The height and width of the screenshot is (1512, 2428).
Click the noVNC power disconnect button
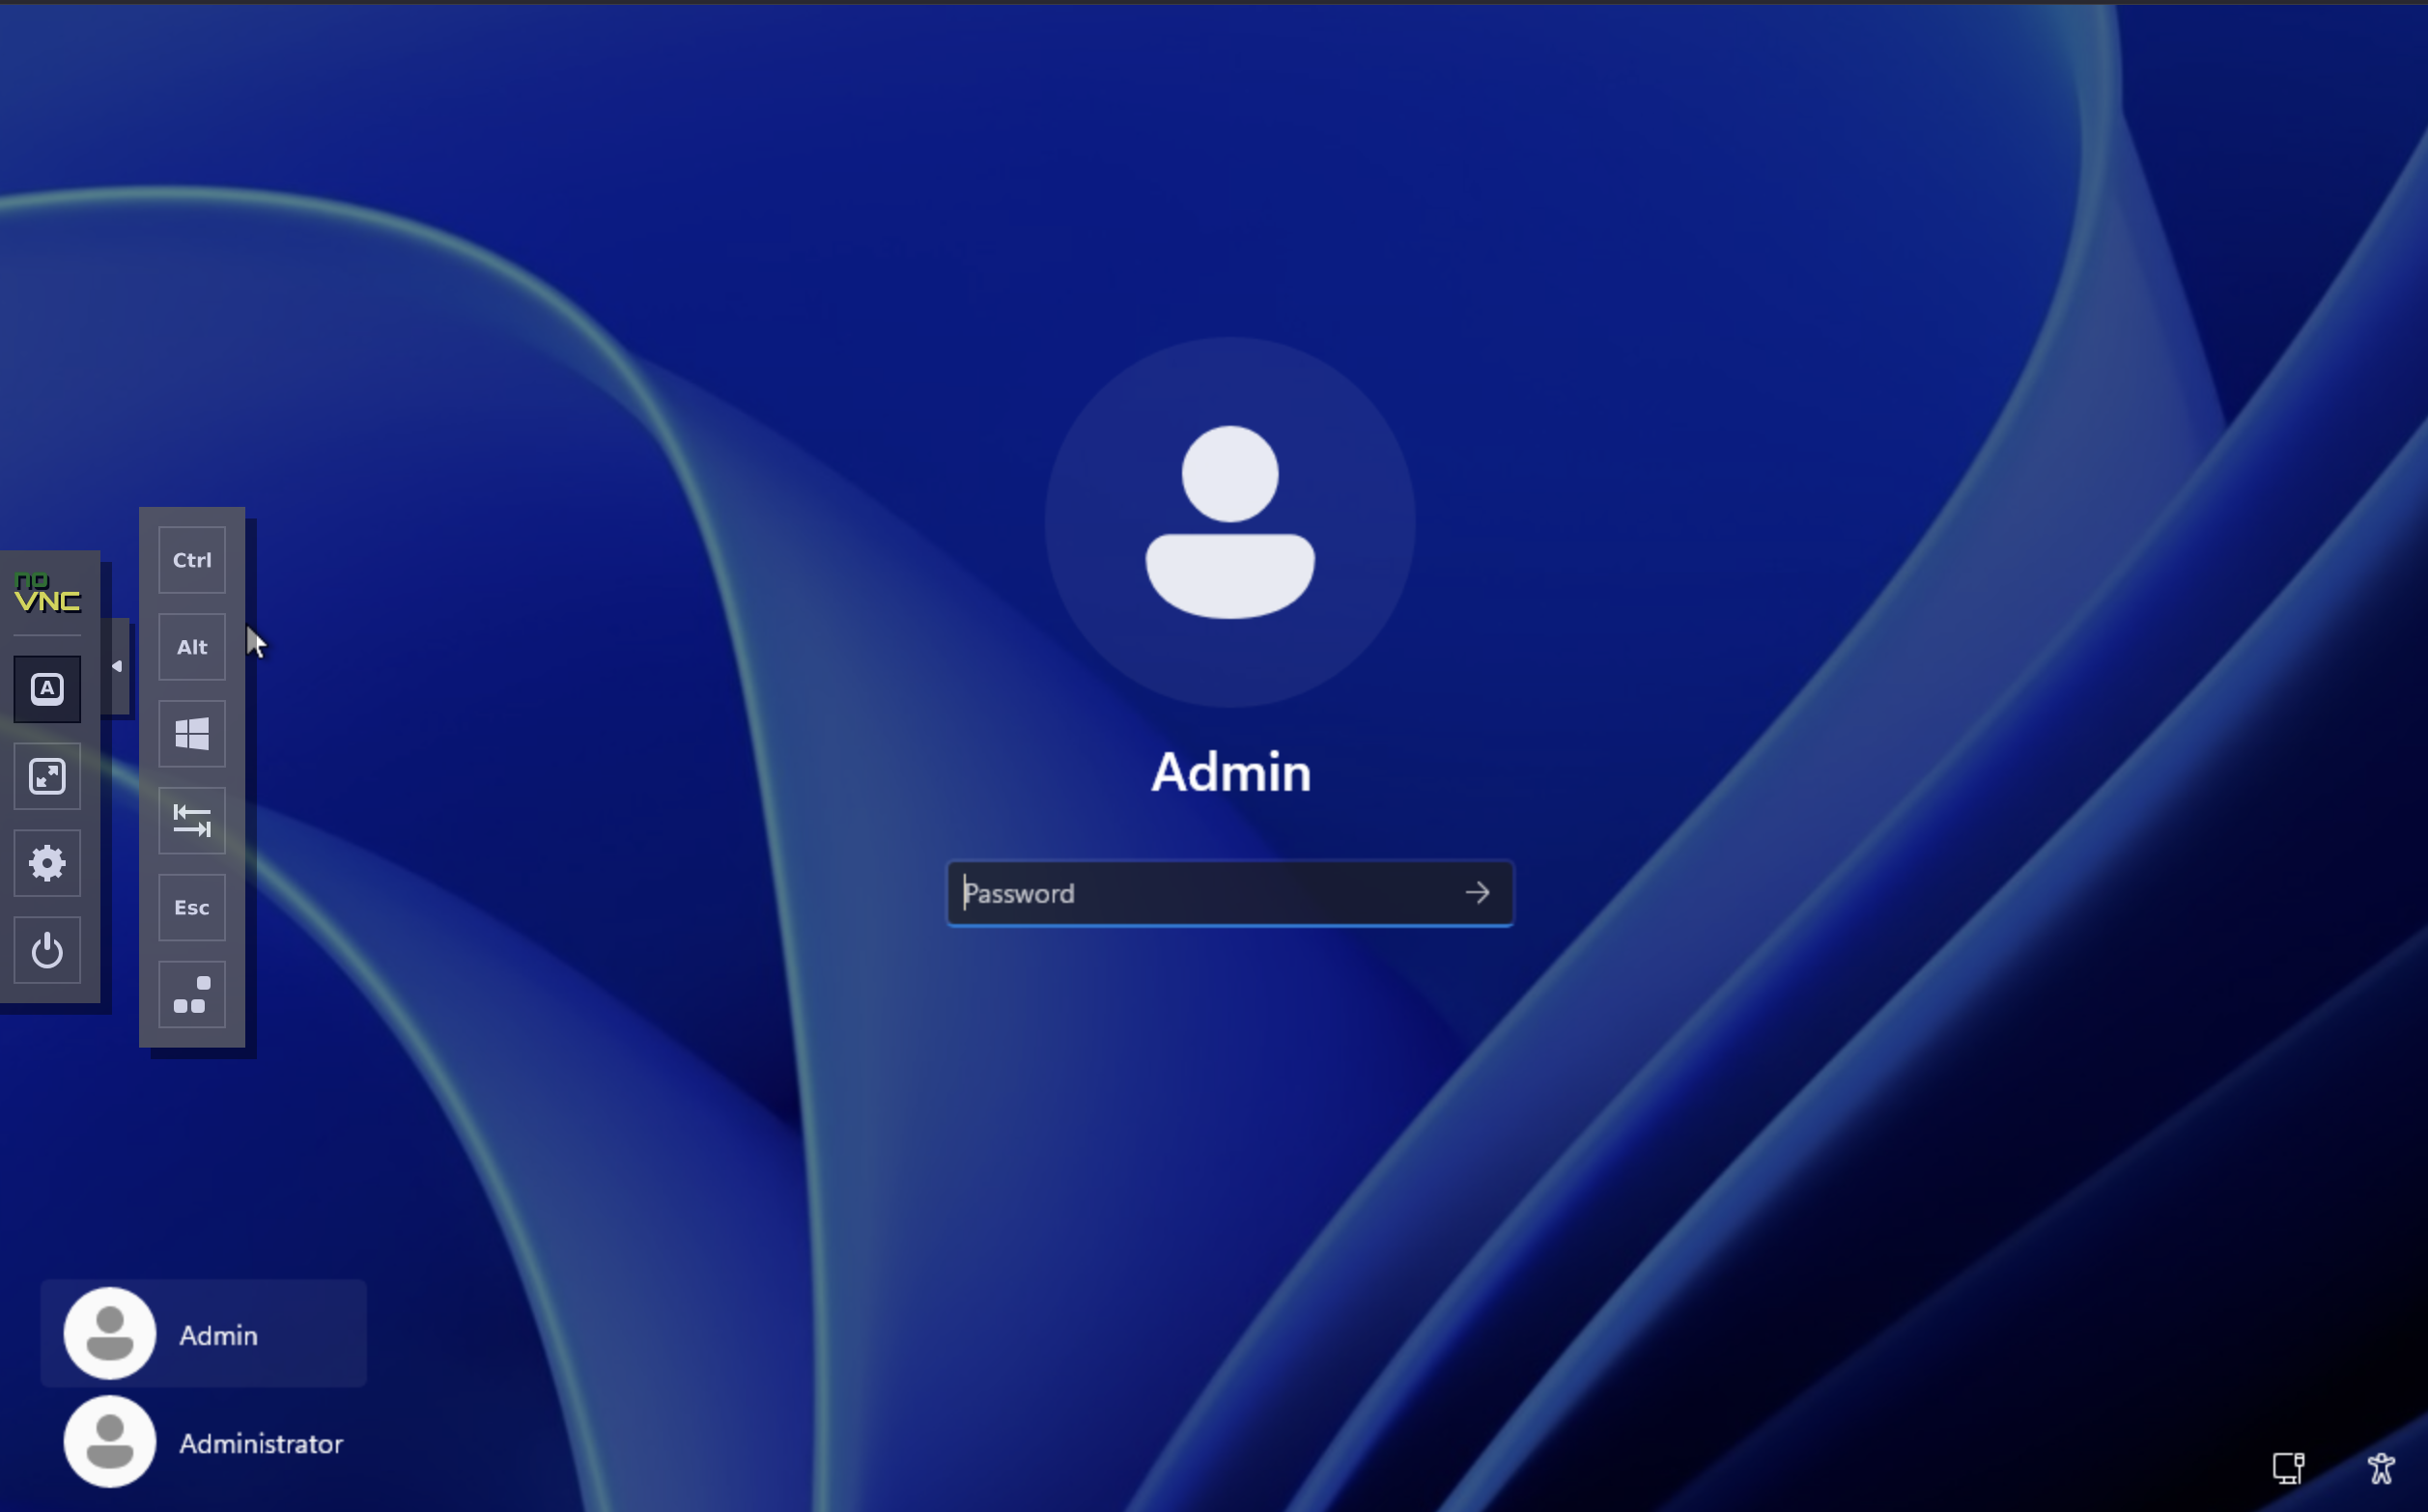point(47,950)
